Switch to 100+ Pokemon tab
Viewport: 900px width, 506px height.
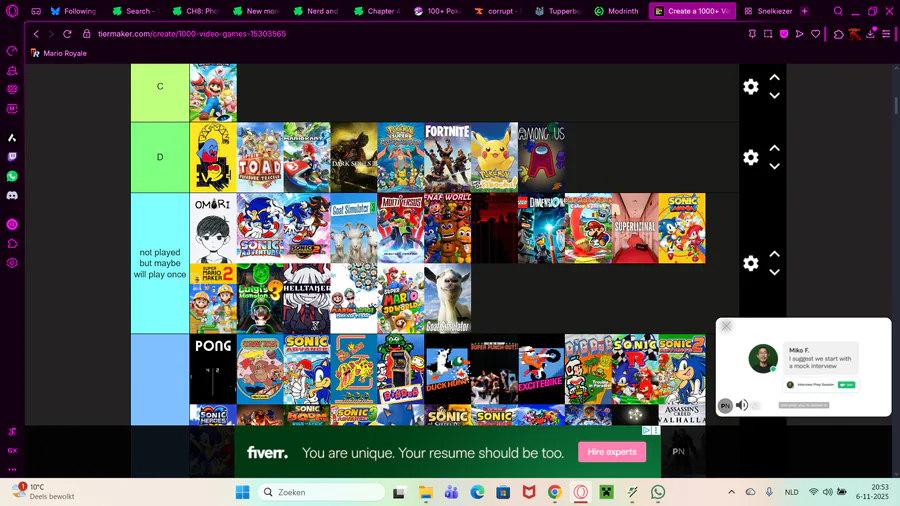439,11
